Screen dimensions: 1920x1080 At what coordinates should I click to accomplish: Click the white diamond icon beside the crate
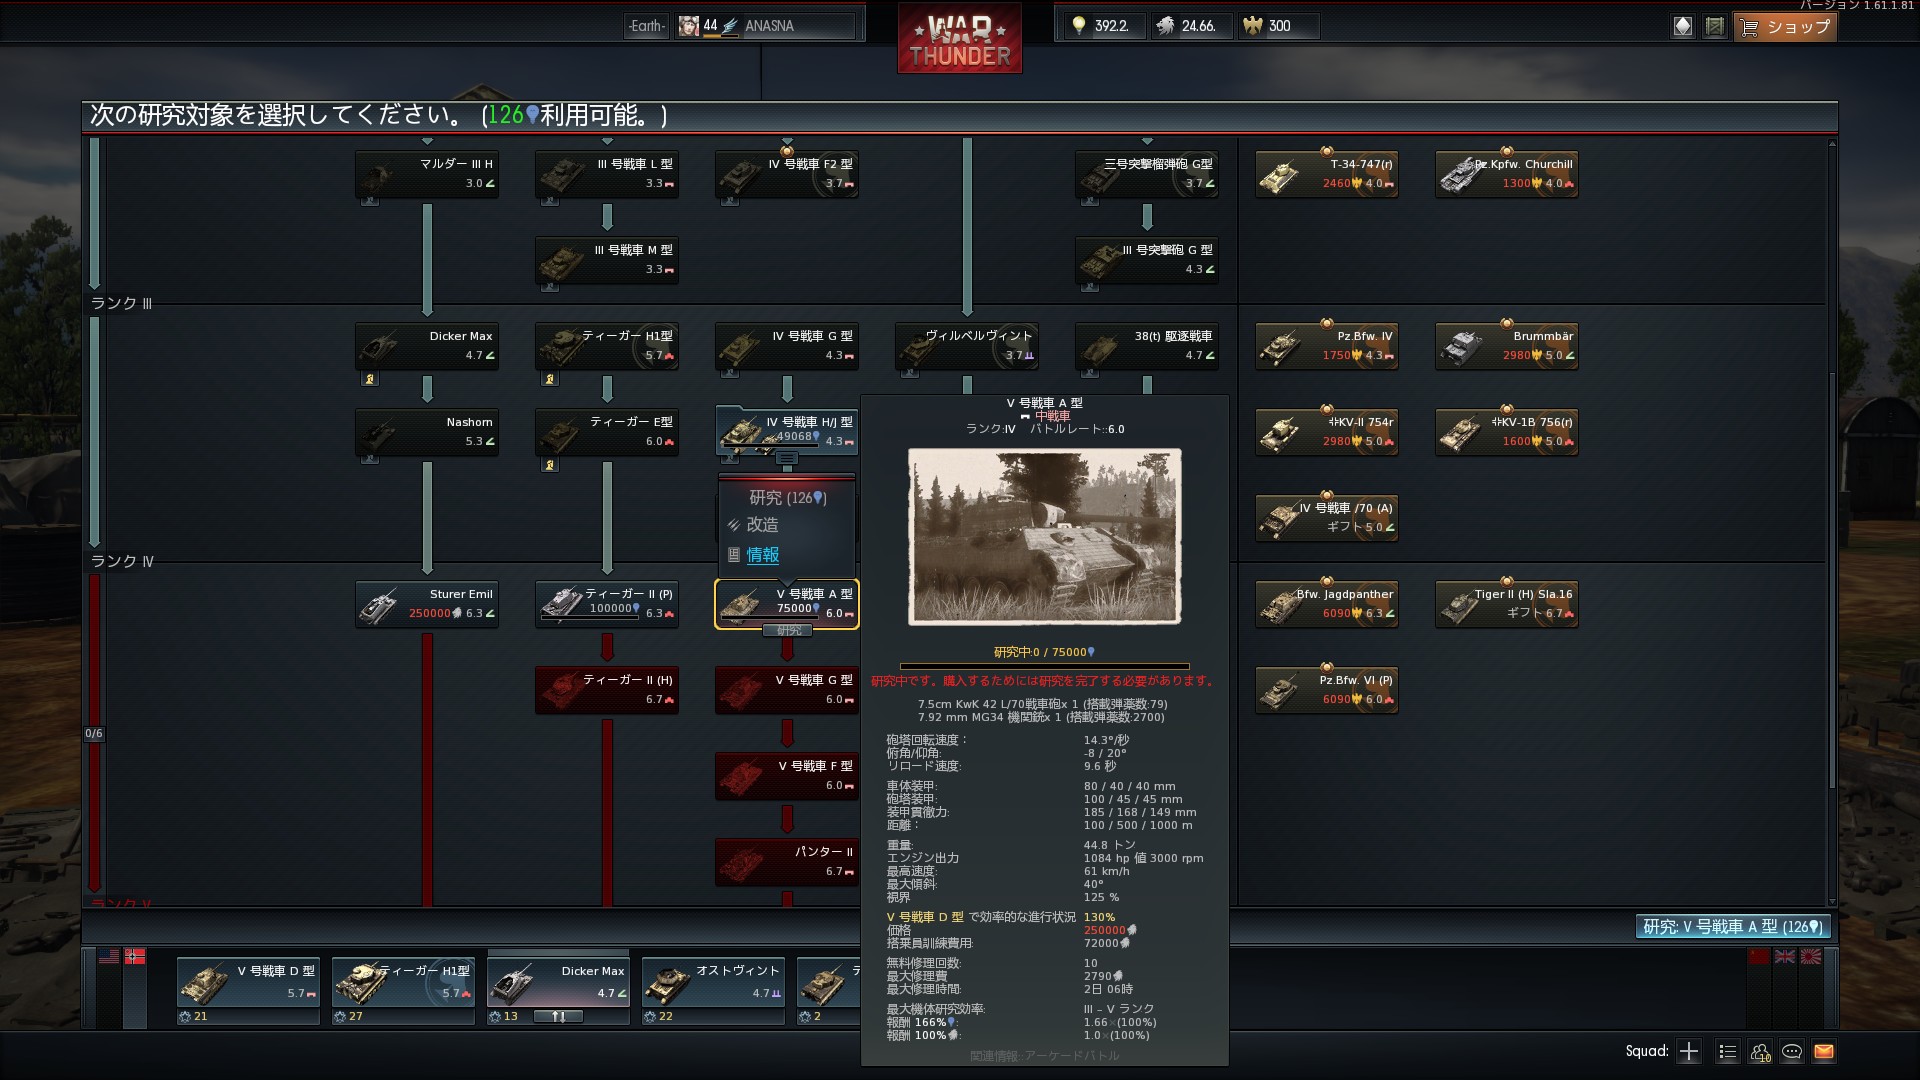(1683, 27)
